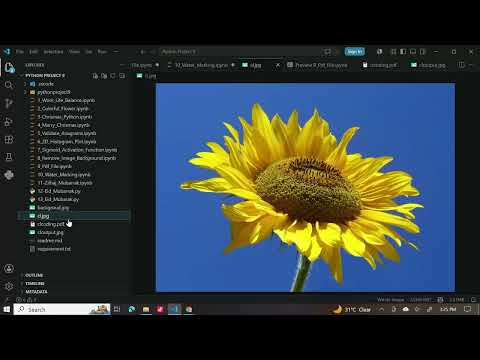Open the Python icon in activity bar

point(9,175)
